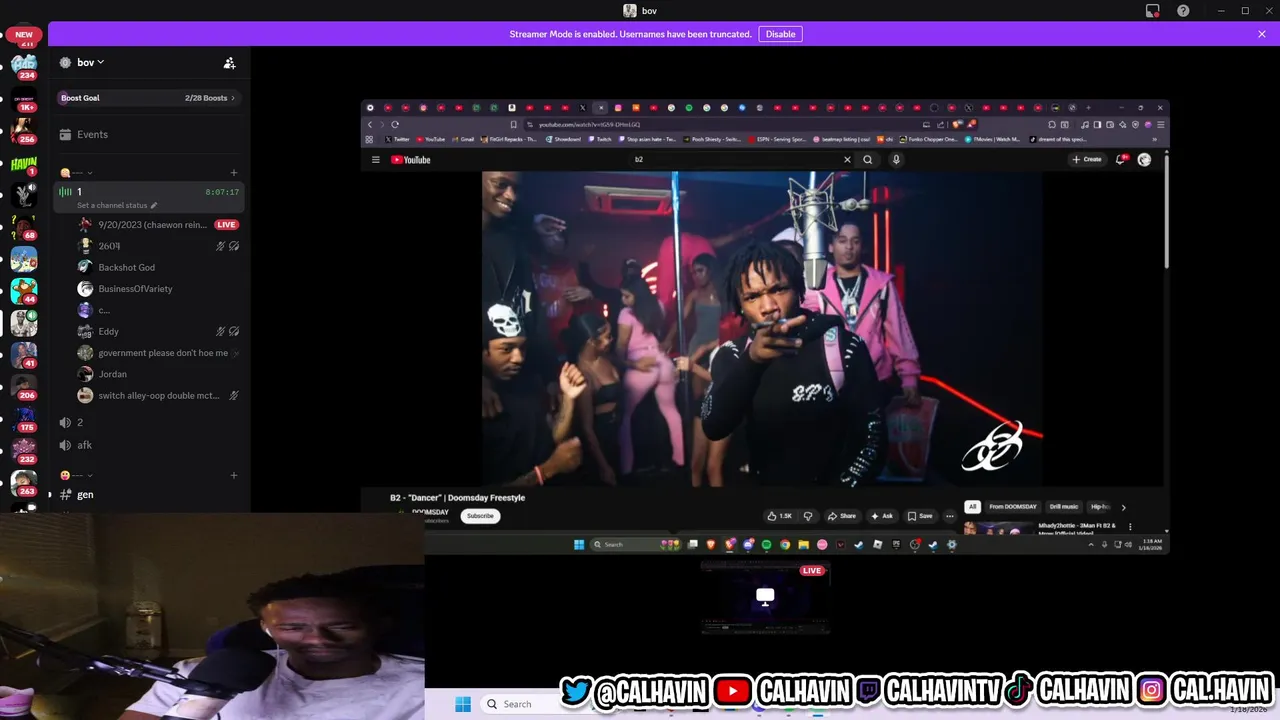Reload the streamed browser page

click(x=395, y=125)
